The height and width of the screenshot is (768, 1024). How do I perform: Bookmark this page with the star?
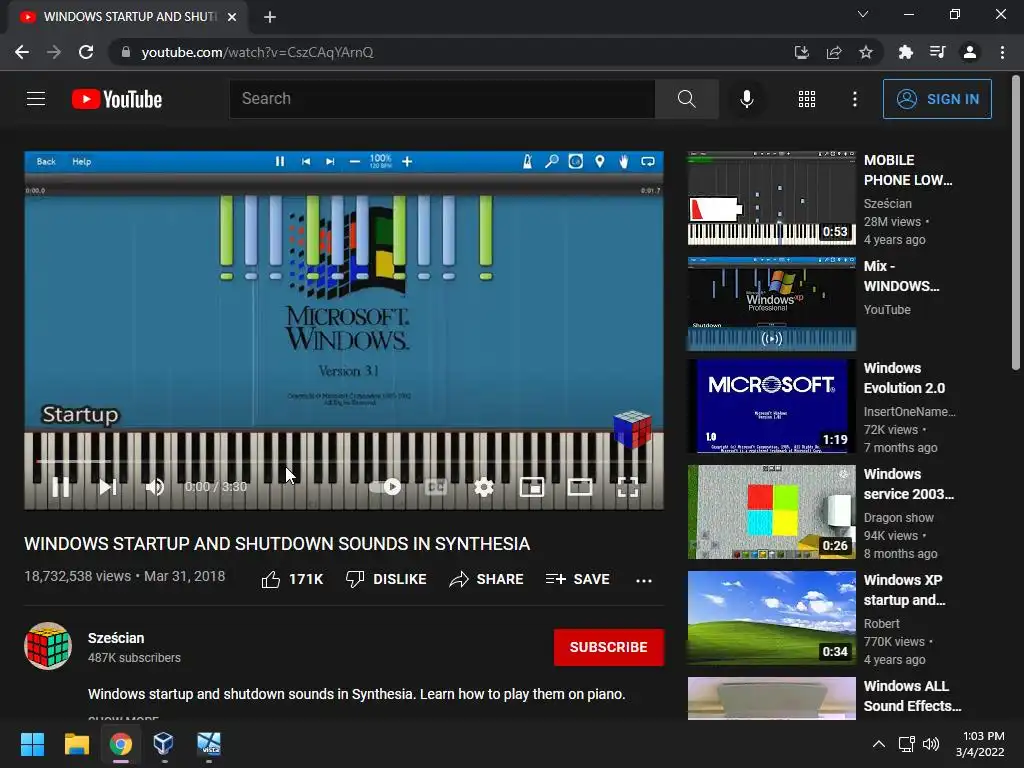[x=865, y=52]
